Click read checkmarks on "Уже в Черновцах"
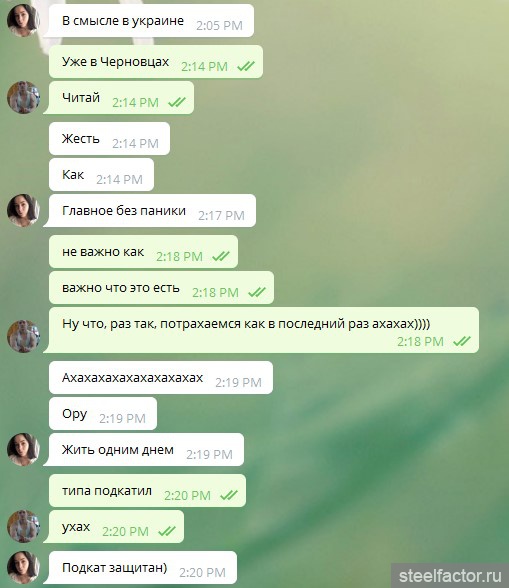This screenshot has height=588, width=509. 246,66
